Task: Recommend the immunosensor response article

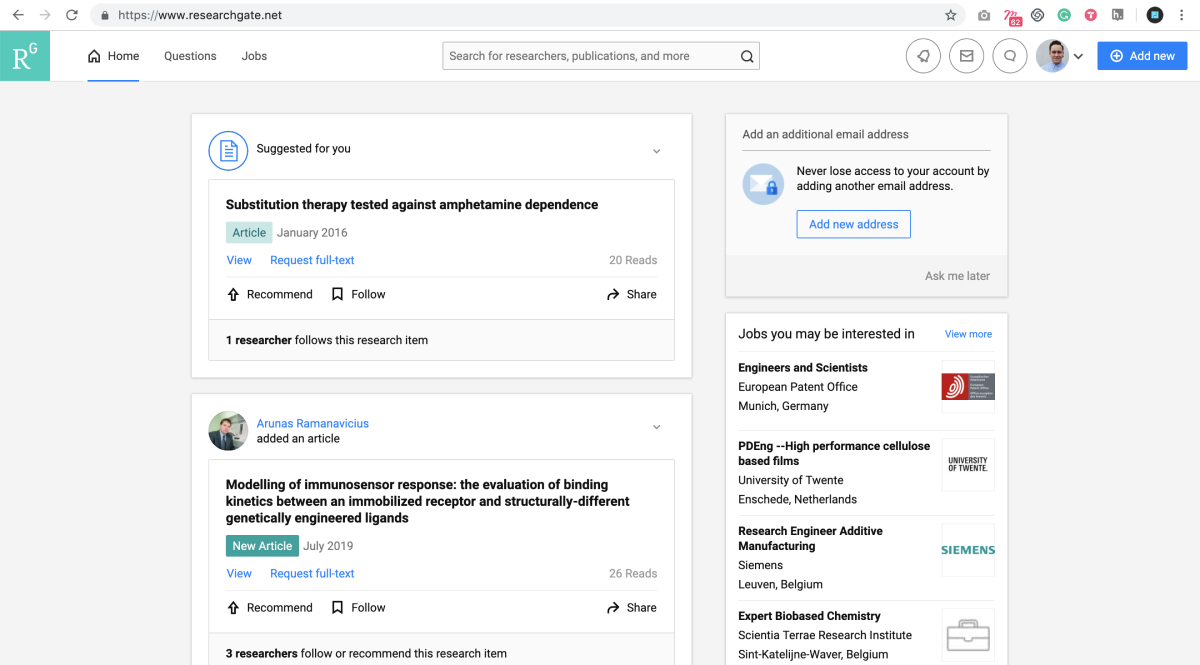Action: coord(269,607)
